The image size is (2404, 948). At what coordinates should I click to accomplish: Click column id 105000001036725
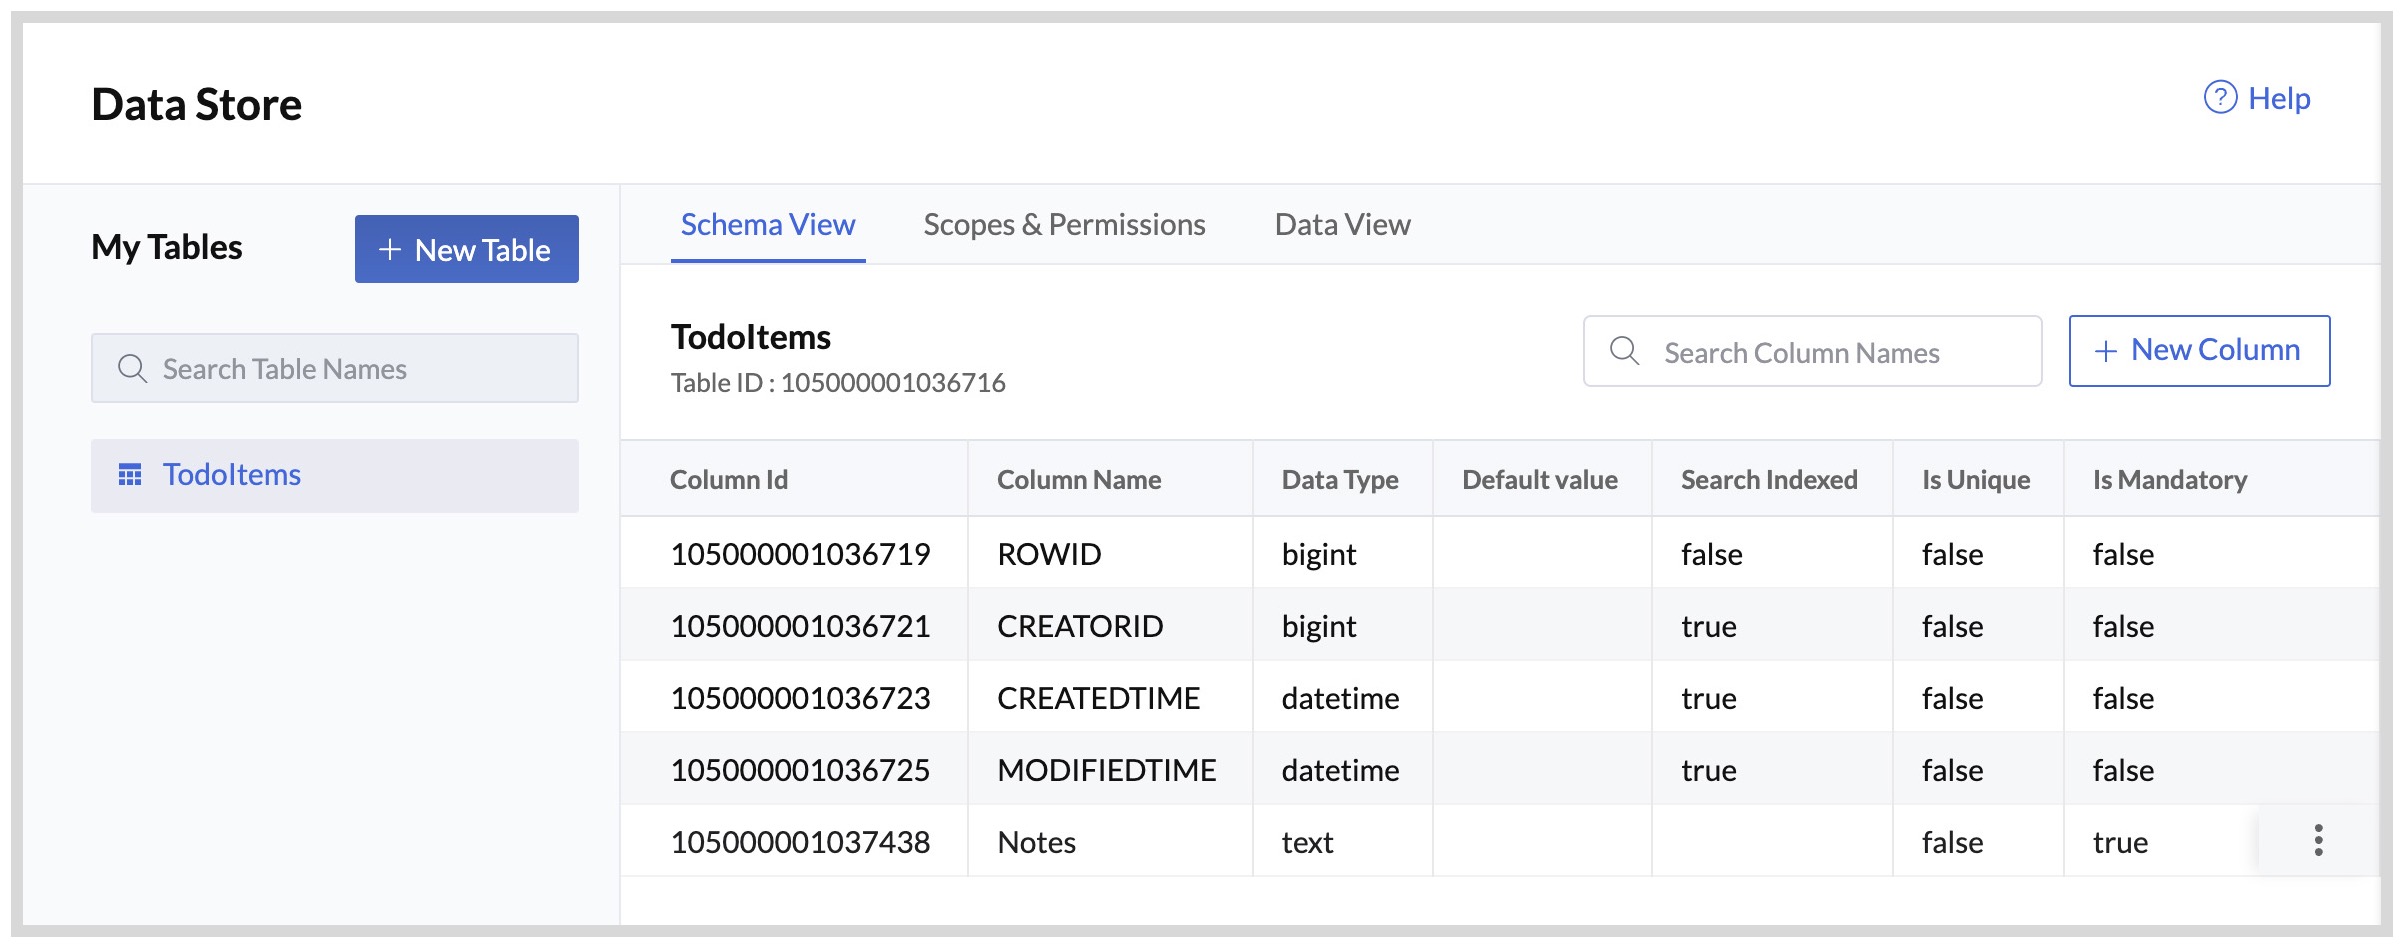click(800, 770)
